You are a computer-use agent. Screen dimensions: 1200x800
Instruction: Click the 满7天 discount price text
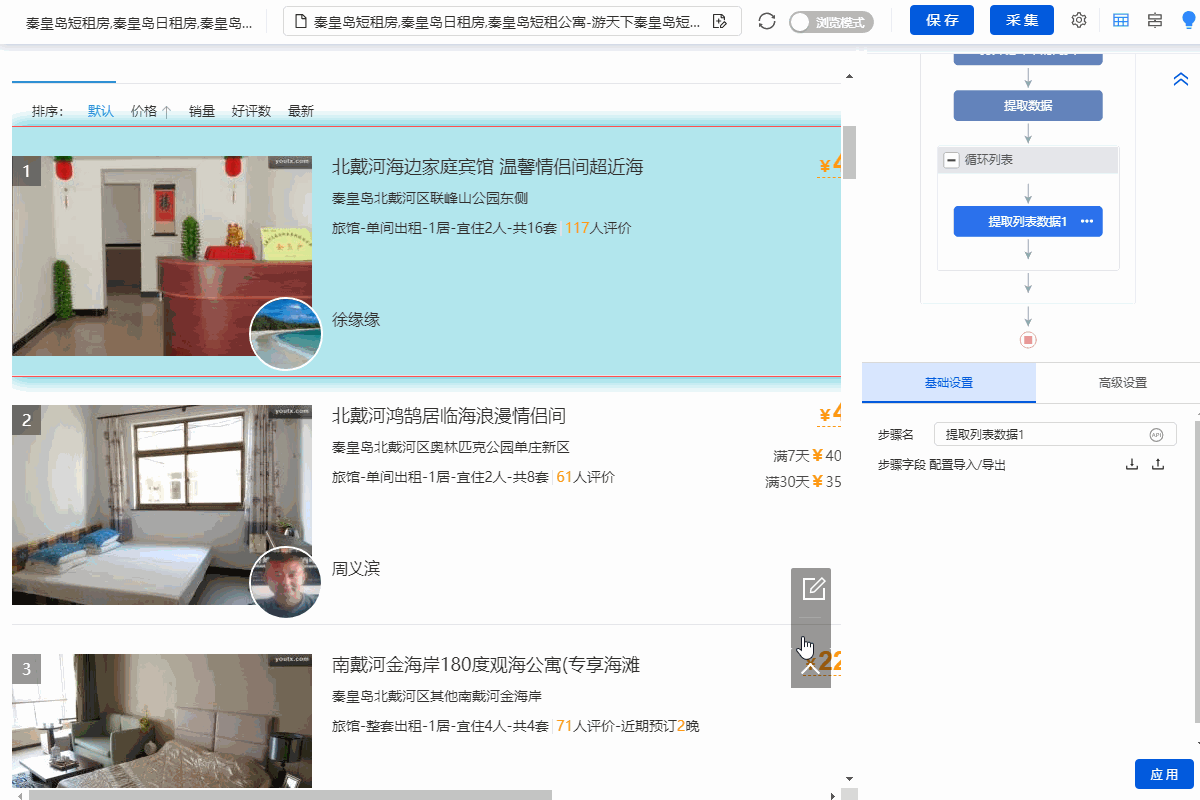tap(807, 456)
